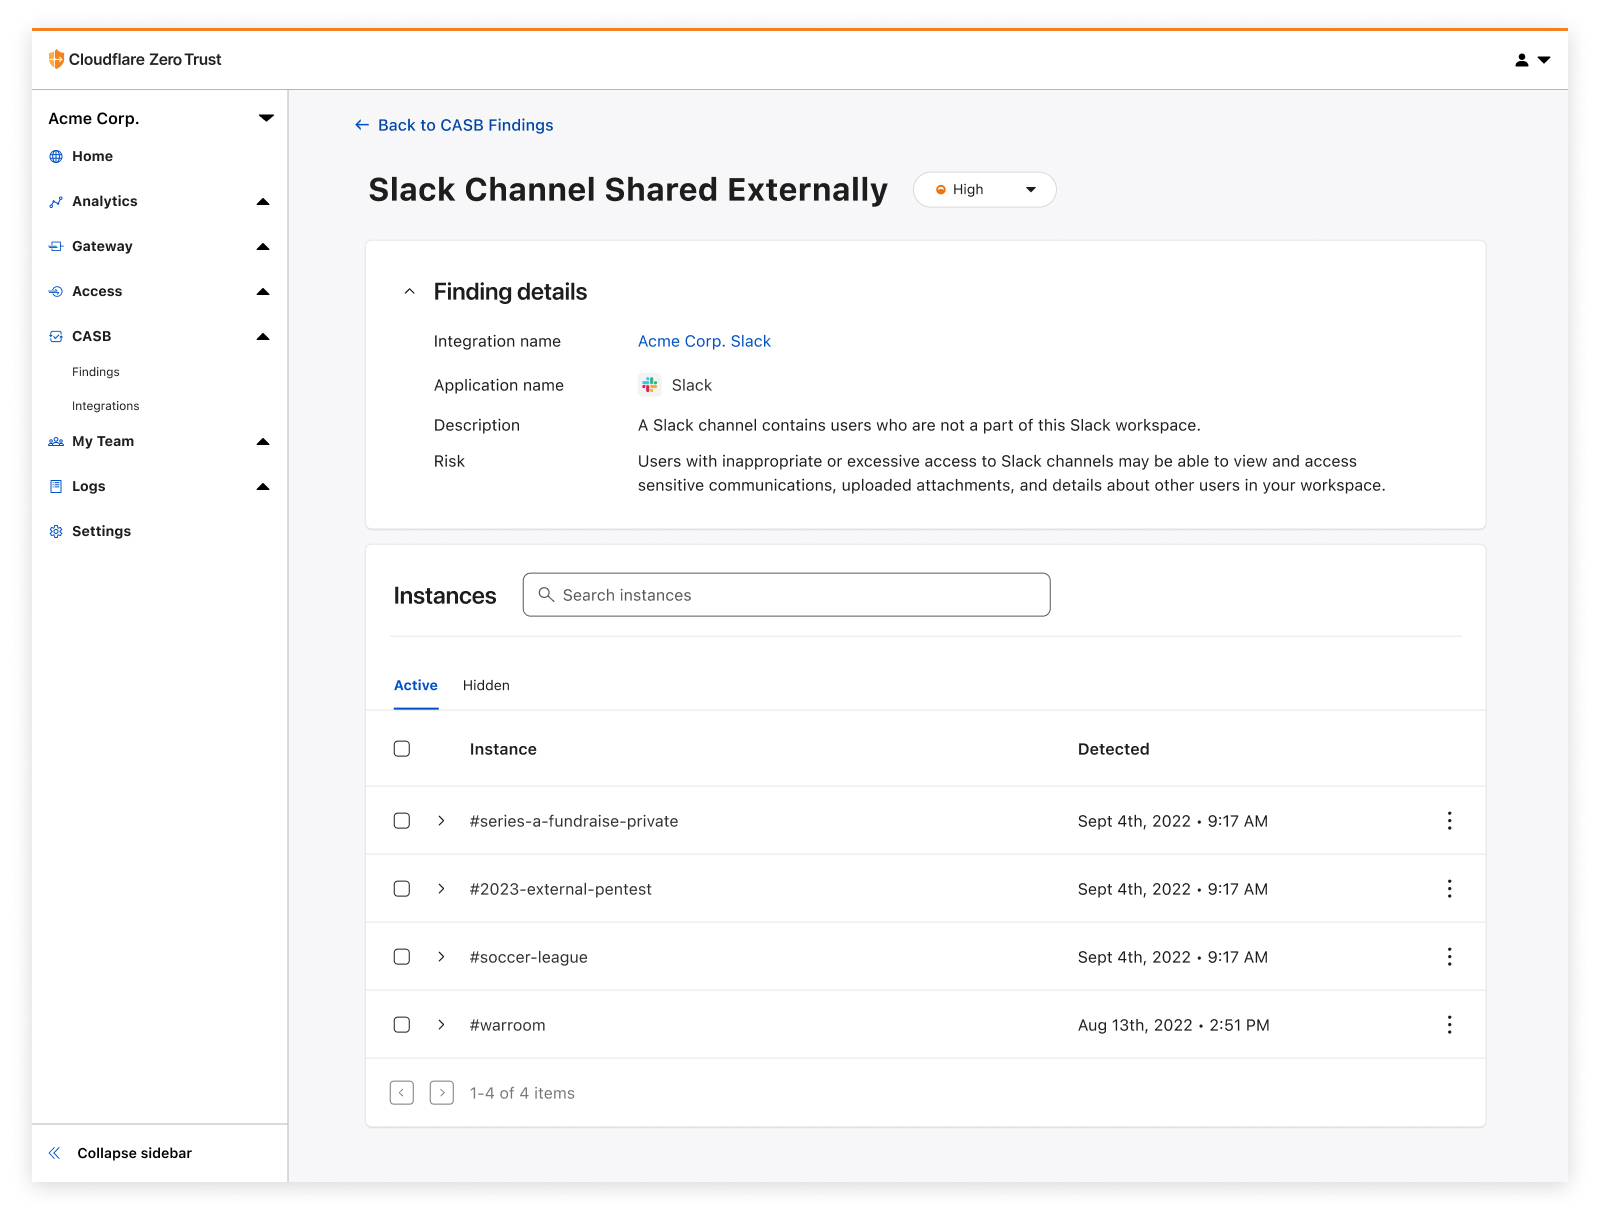
Task: Open actions menu for #soccer-league
Action: [1449, 957]
